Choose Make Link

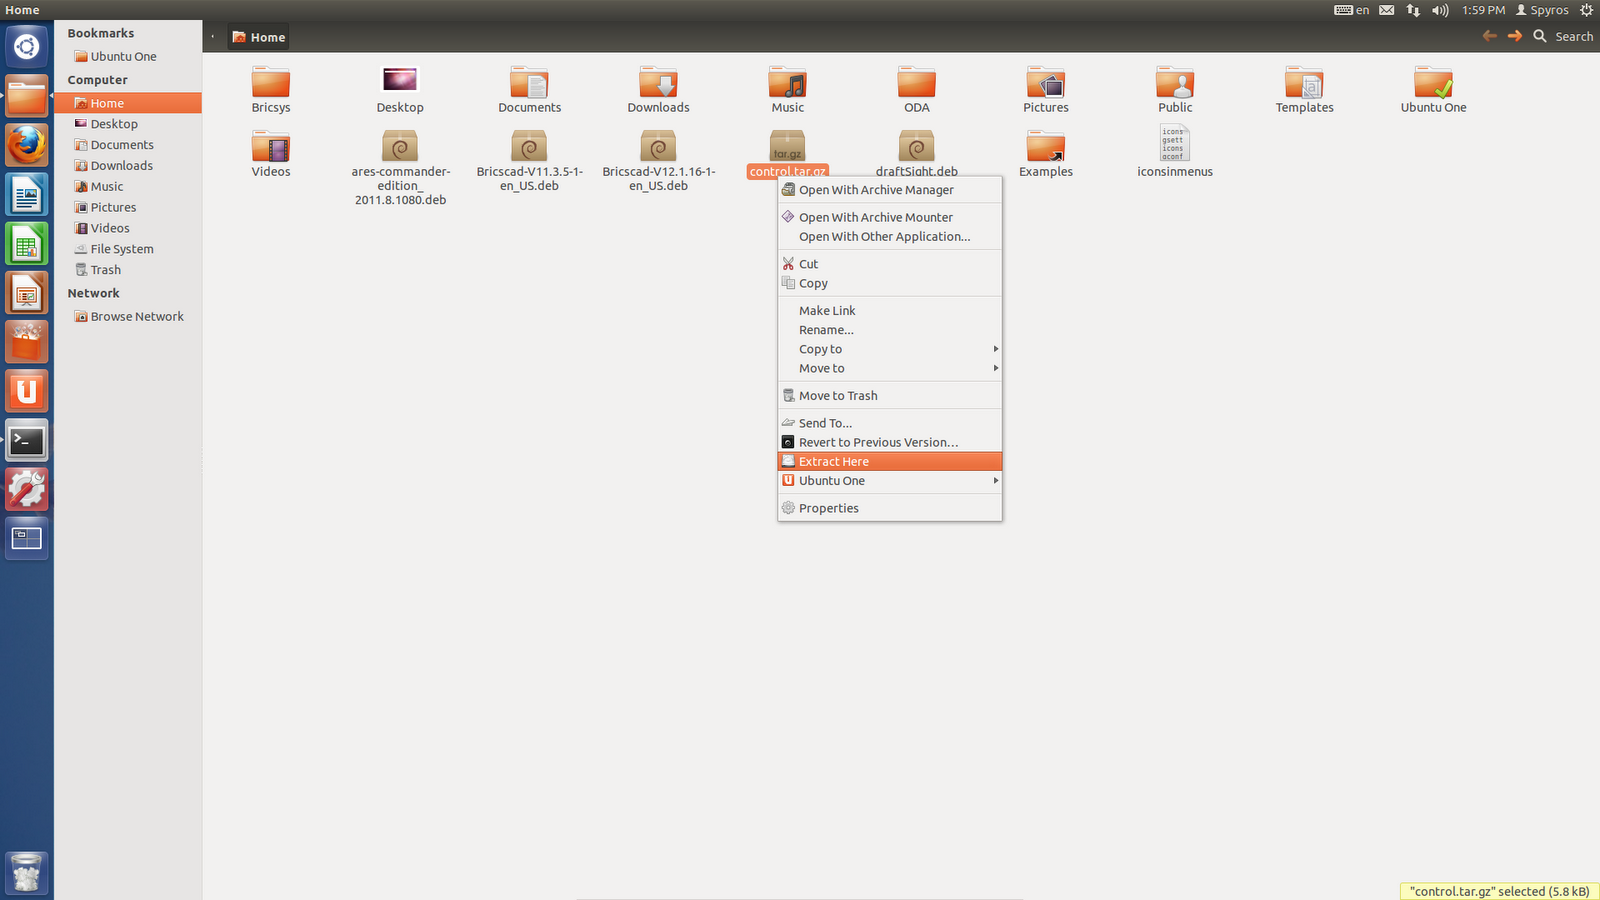(x=890, y=311)
